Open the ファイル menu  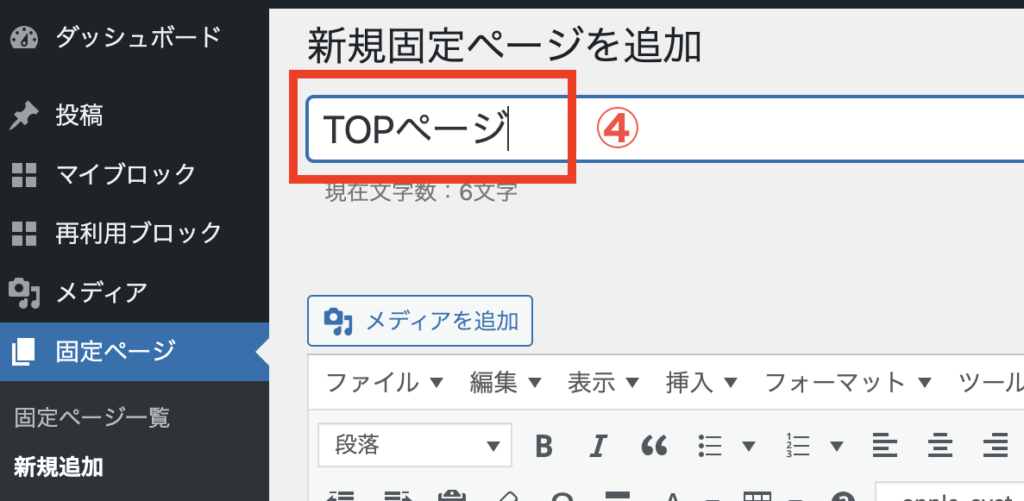pos(385,383)
